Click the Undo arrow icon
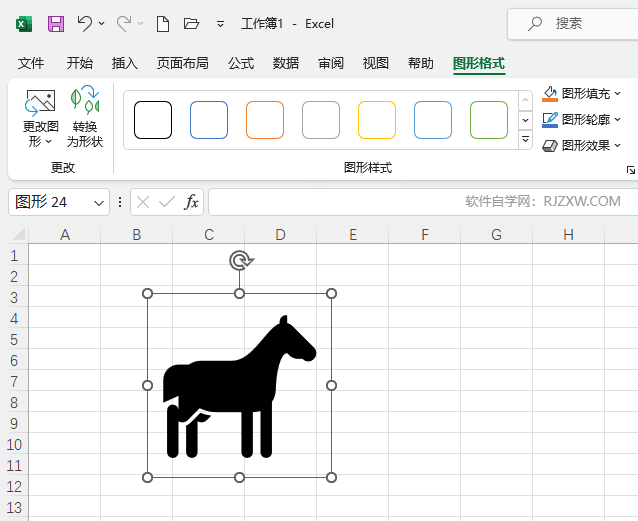The width and height of the screenshot is (638, 521). [x=85, y=23]
